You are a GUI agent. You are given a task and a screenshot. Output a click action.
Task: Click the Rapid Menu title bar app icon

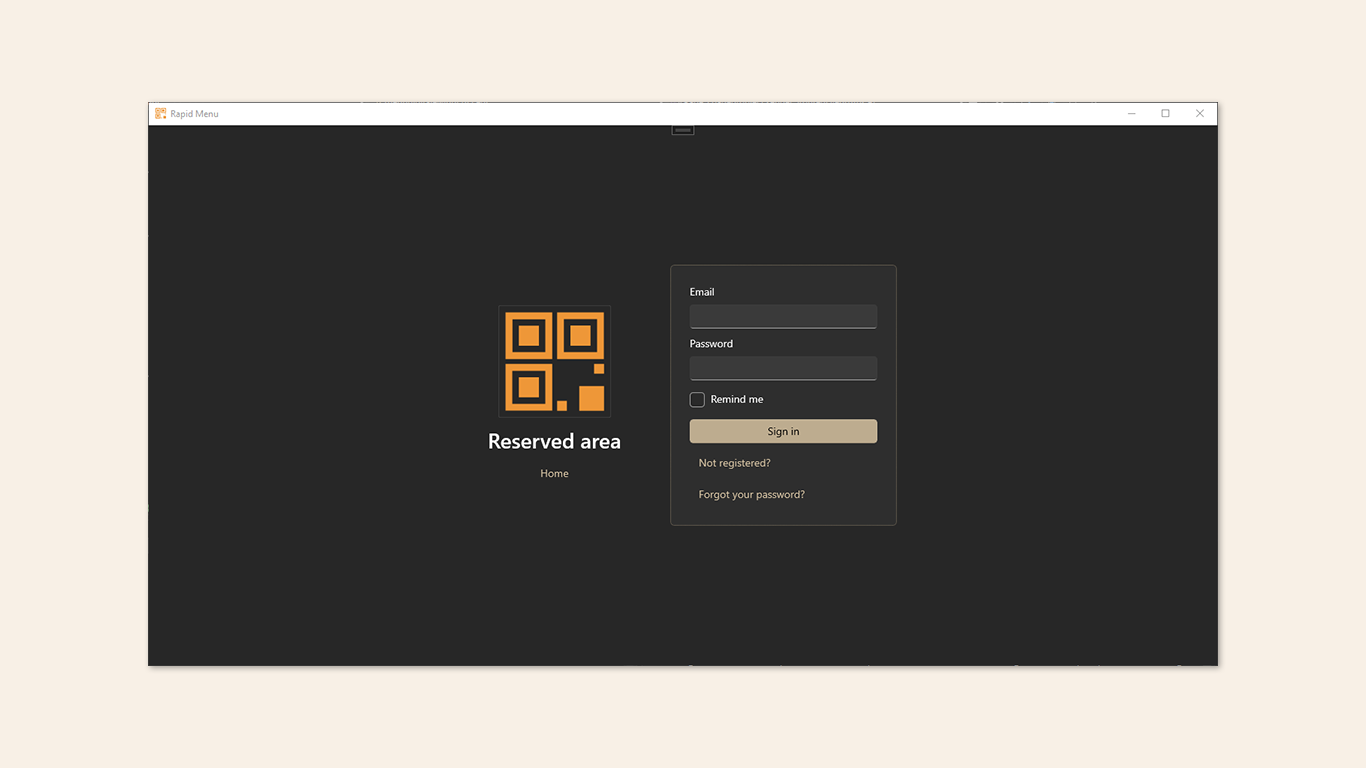(161, 114)
